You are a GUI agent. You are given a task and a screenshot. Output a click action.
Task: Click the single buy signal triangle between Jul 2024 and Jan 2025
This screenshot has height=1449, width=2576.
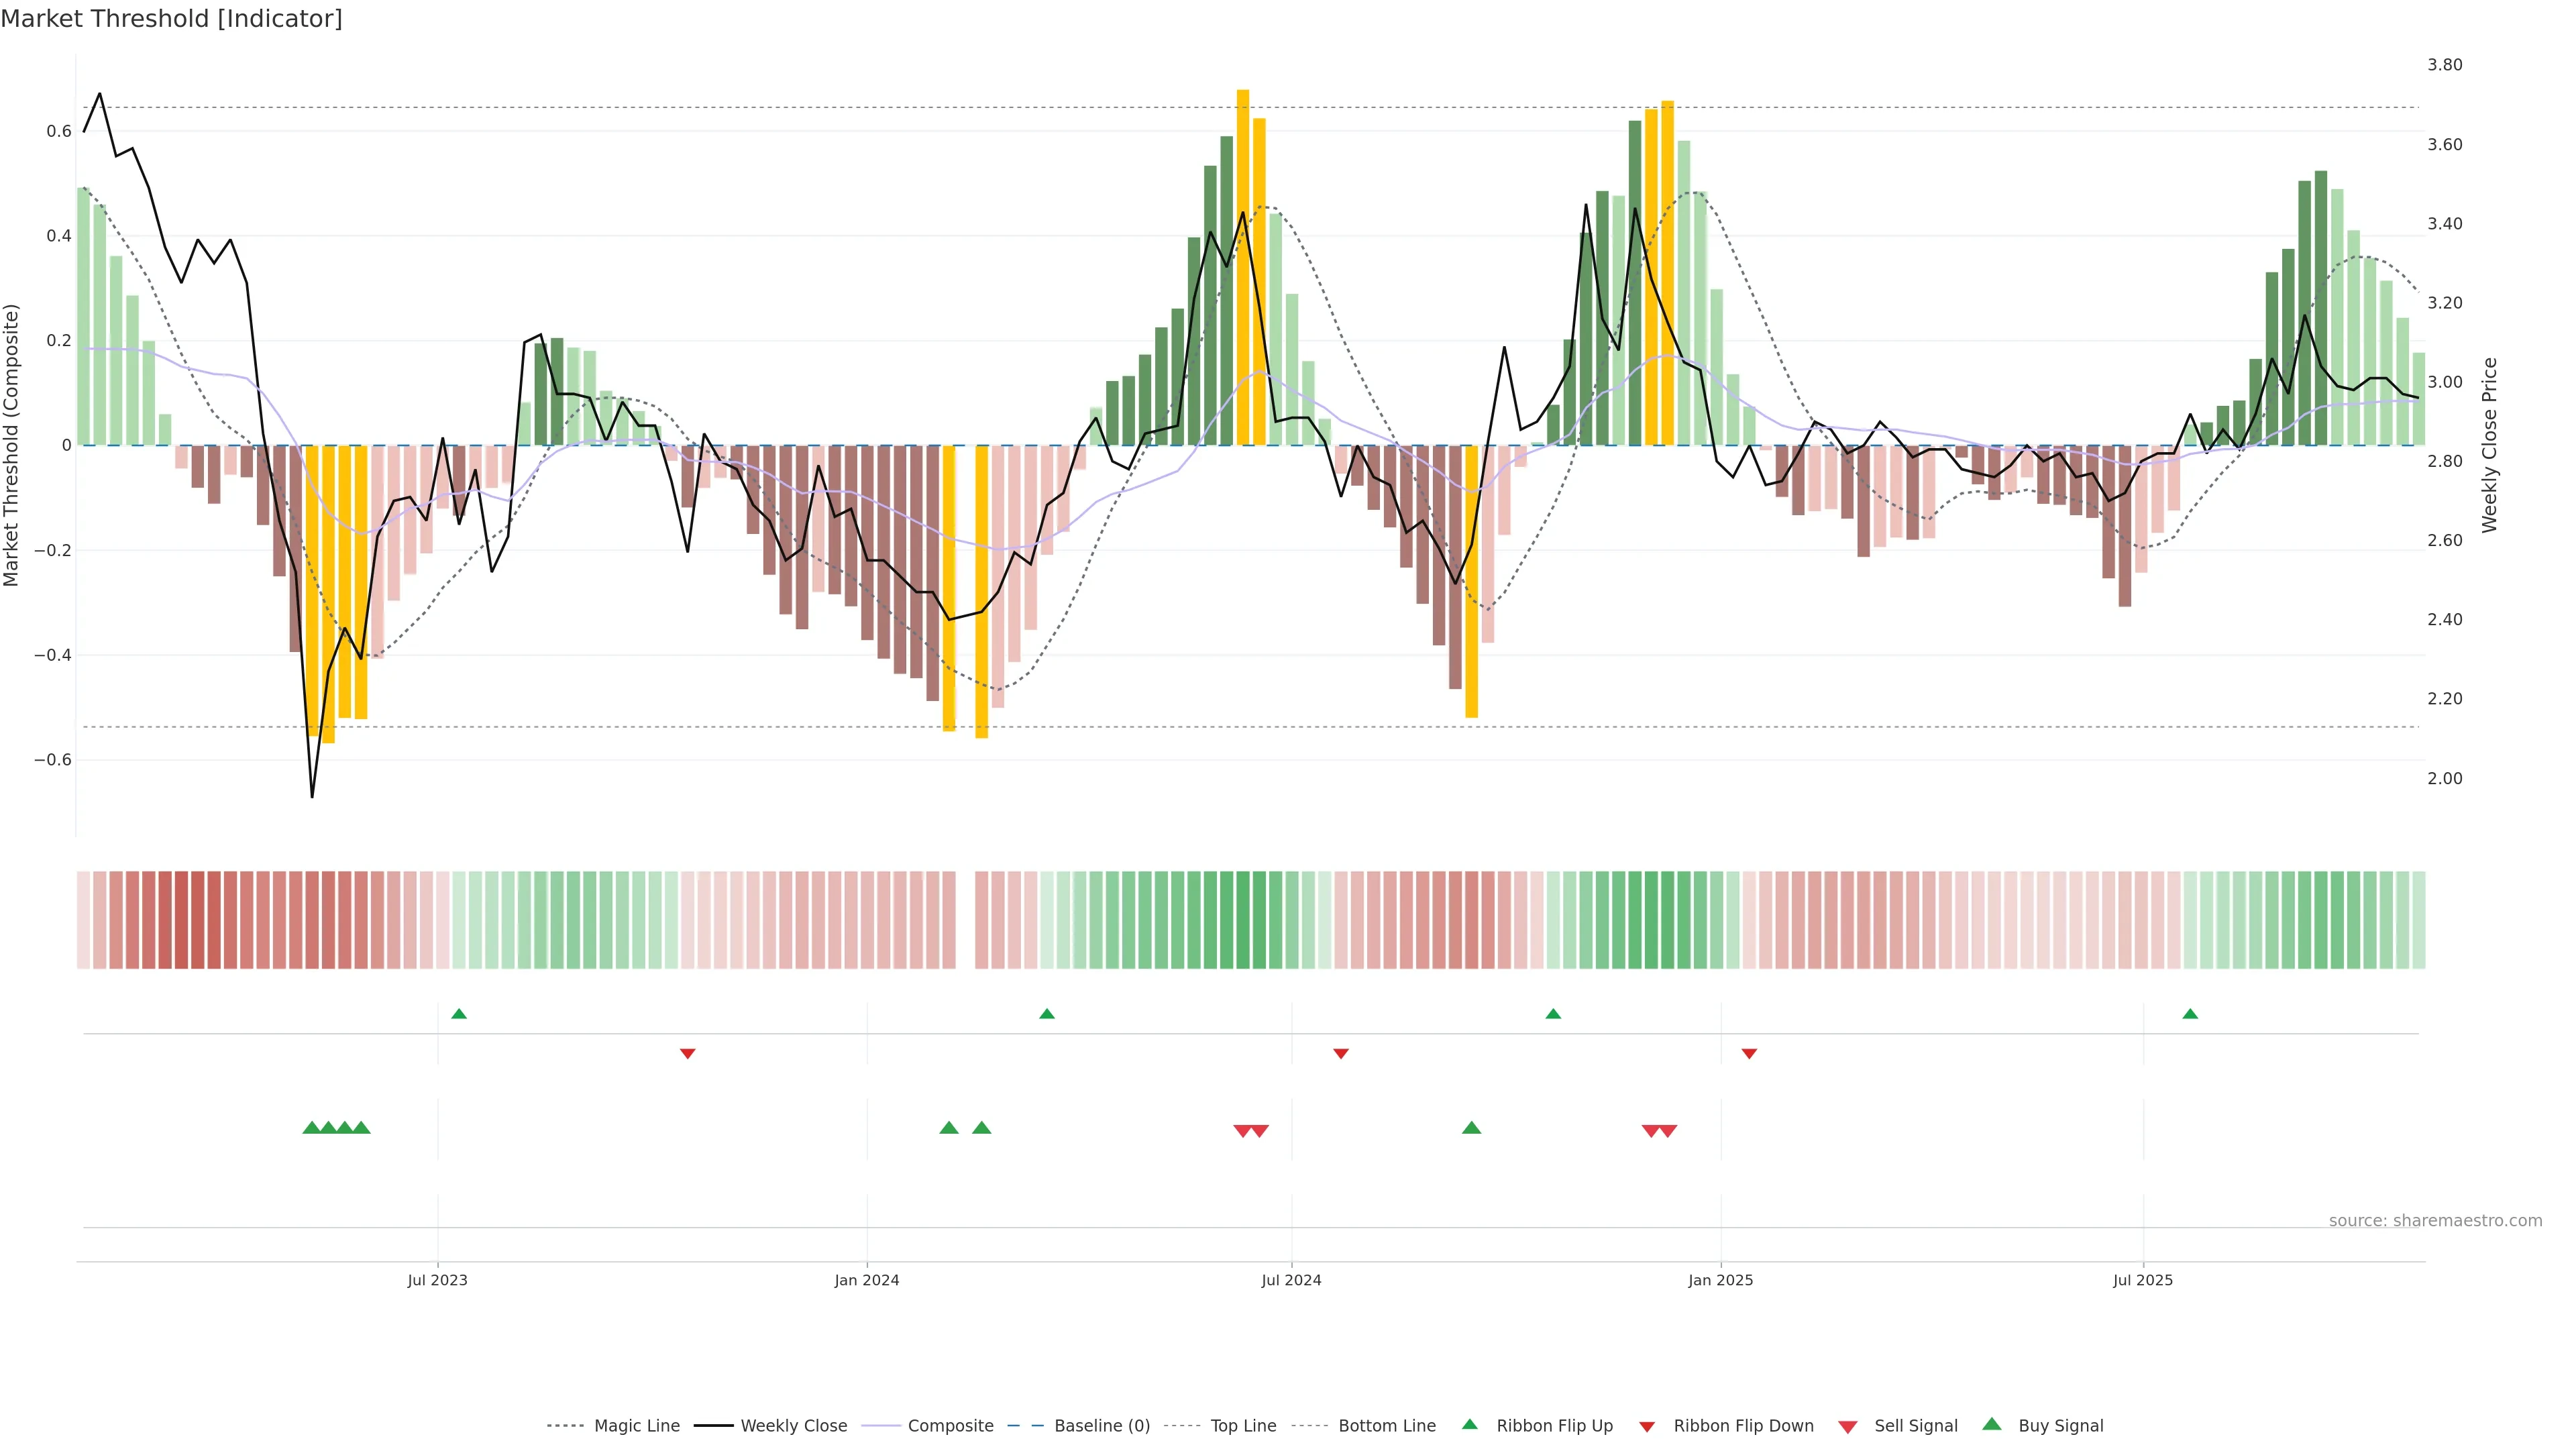[1471, 1128]
